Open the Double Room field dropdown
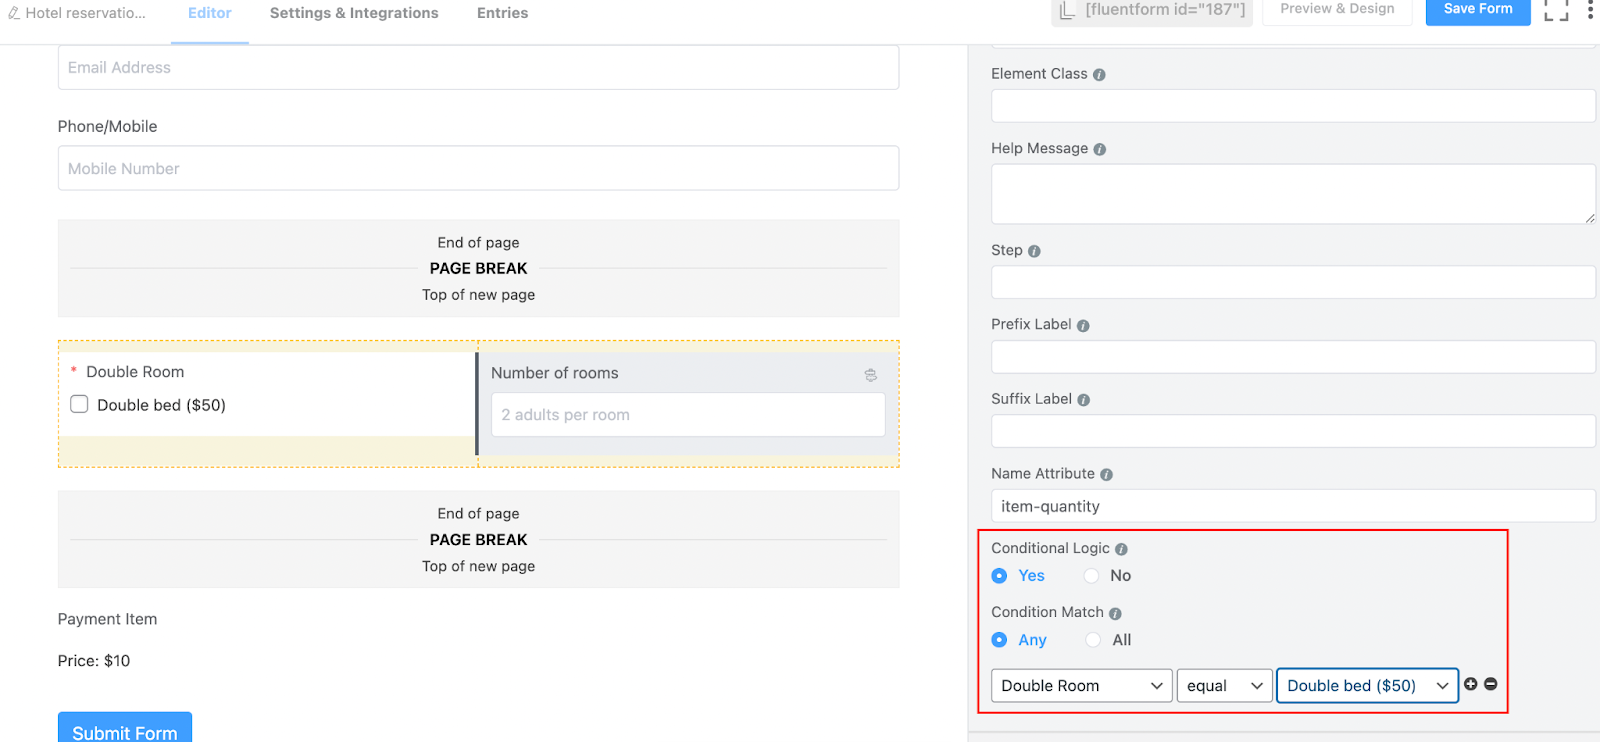This screenshot has width=1600, height=742. tap(1081, 686)
